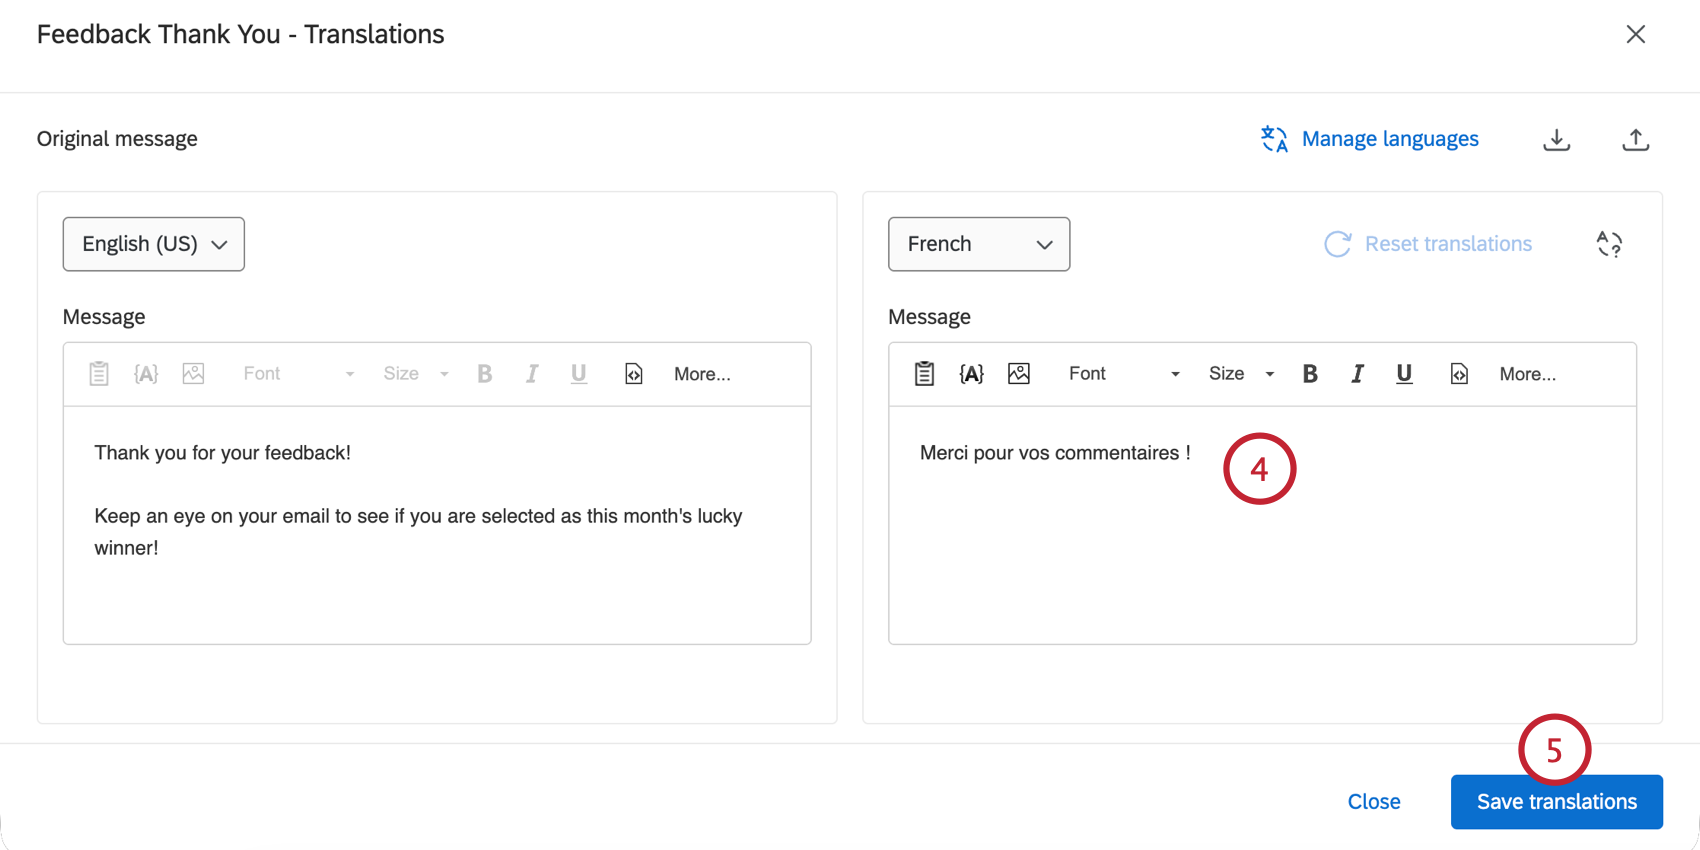Click the Close link
This screenshot has width=1700, height=850.
coord(1373,802)
